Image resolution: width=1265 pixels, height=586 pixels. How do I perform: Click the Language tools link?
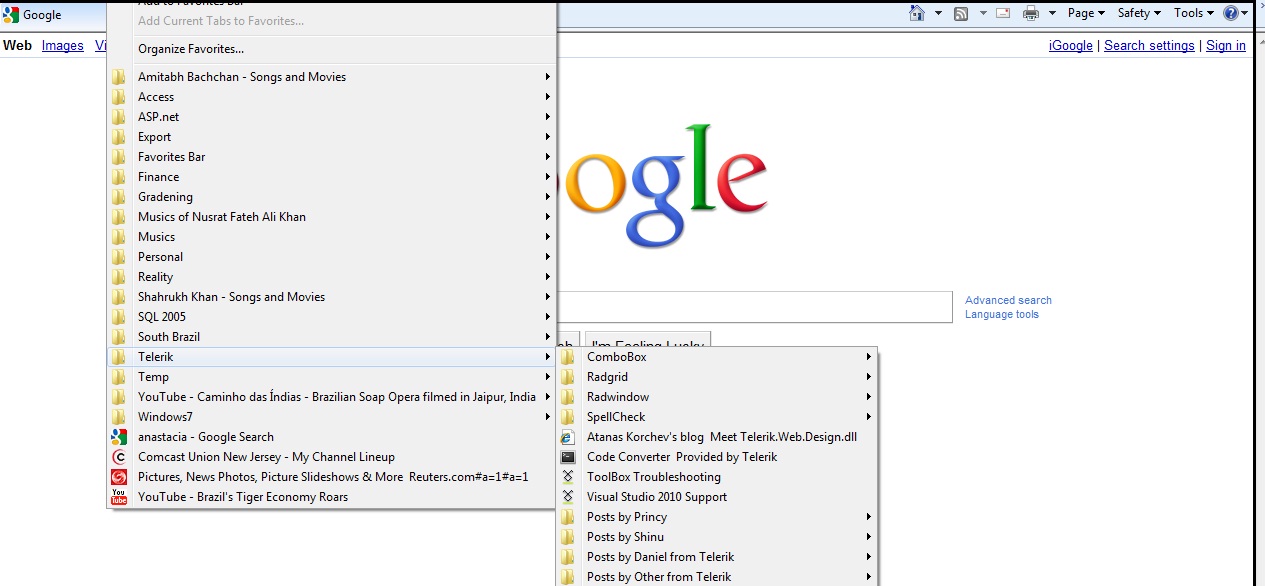point(1002,314)
